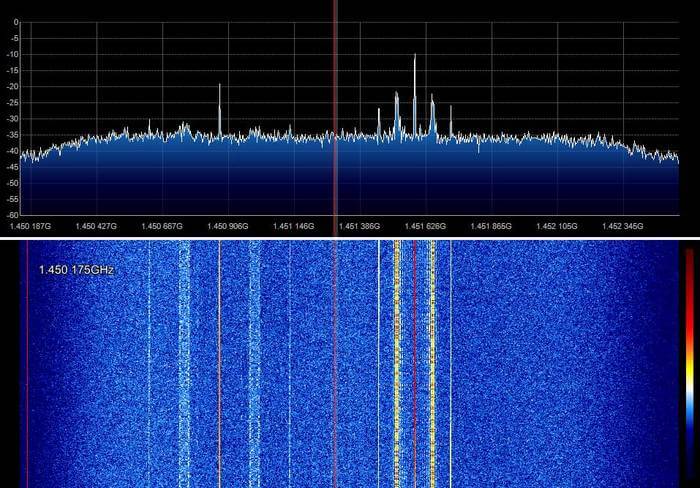Click the -40 dB level label
The image size is (700, 488).
click(x=13, y=151)
